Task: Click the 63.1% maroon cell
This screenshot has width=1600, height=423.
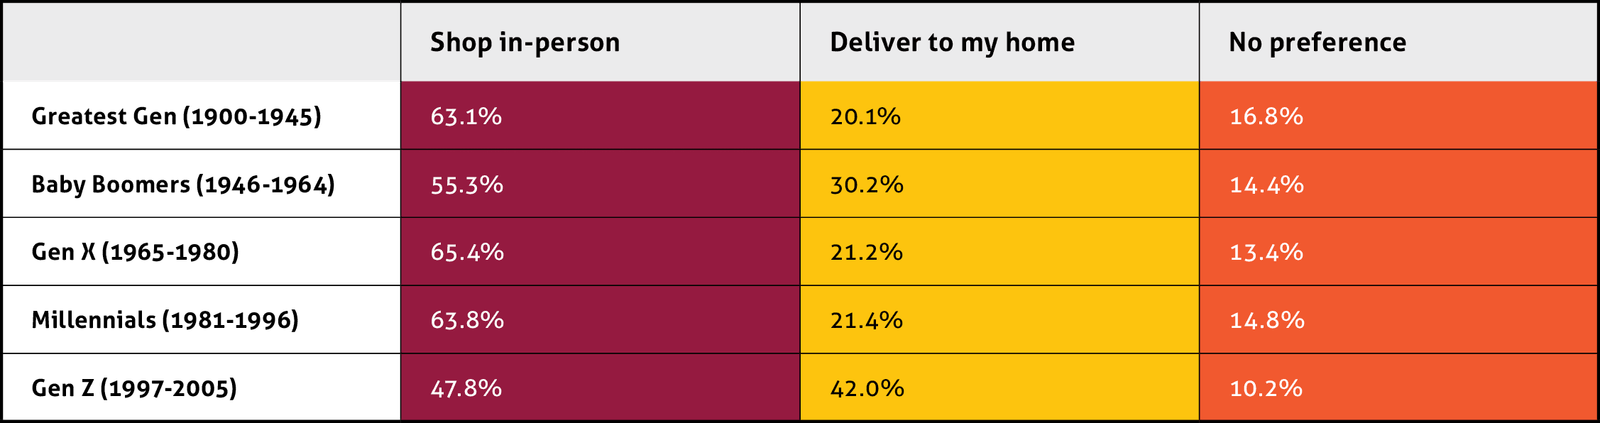Action: 466,116
